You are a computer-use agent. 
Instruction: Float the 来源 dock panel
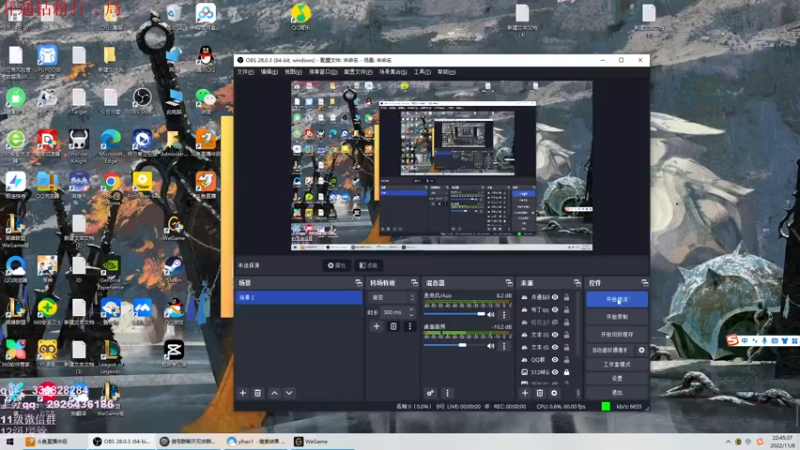(x=577, y=283)
